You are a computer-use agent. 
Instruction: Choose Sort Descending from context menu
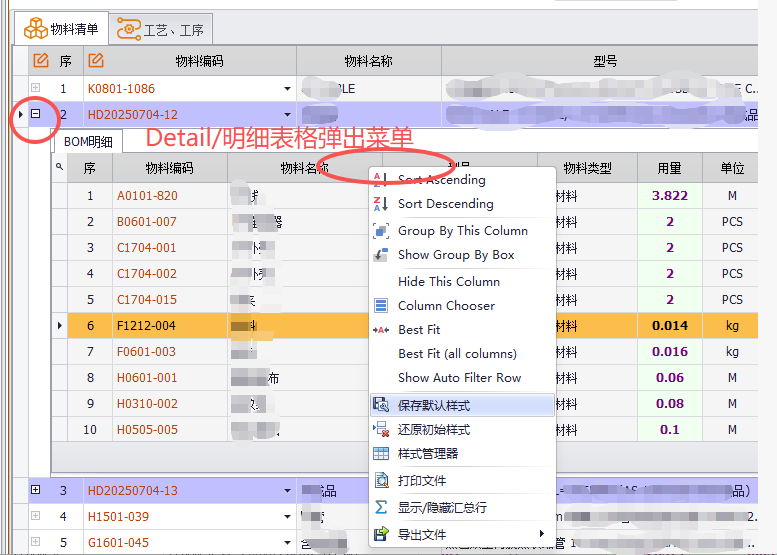(462, 204)
